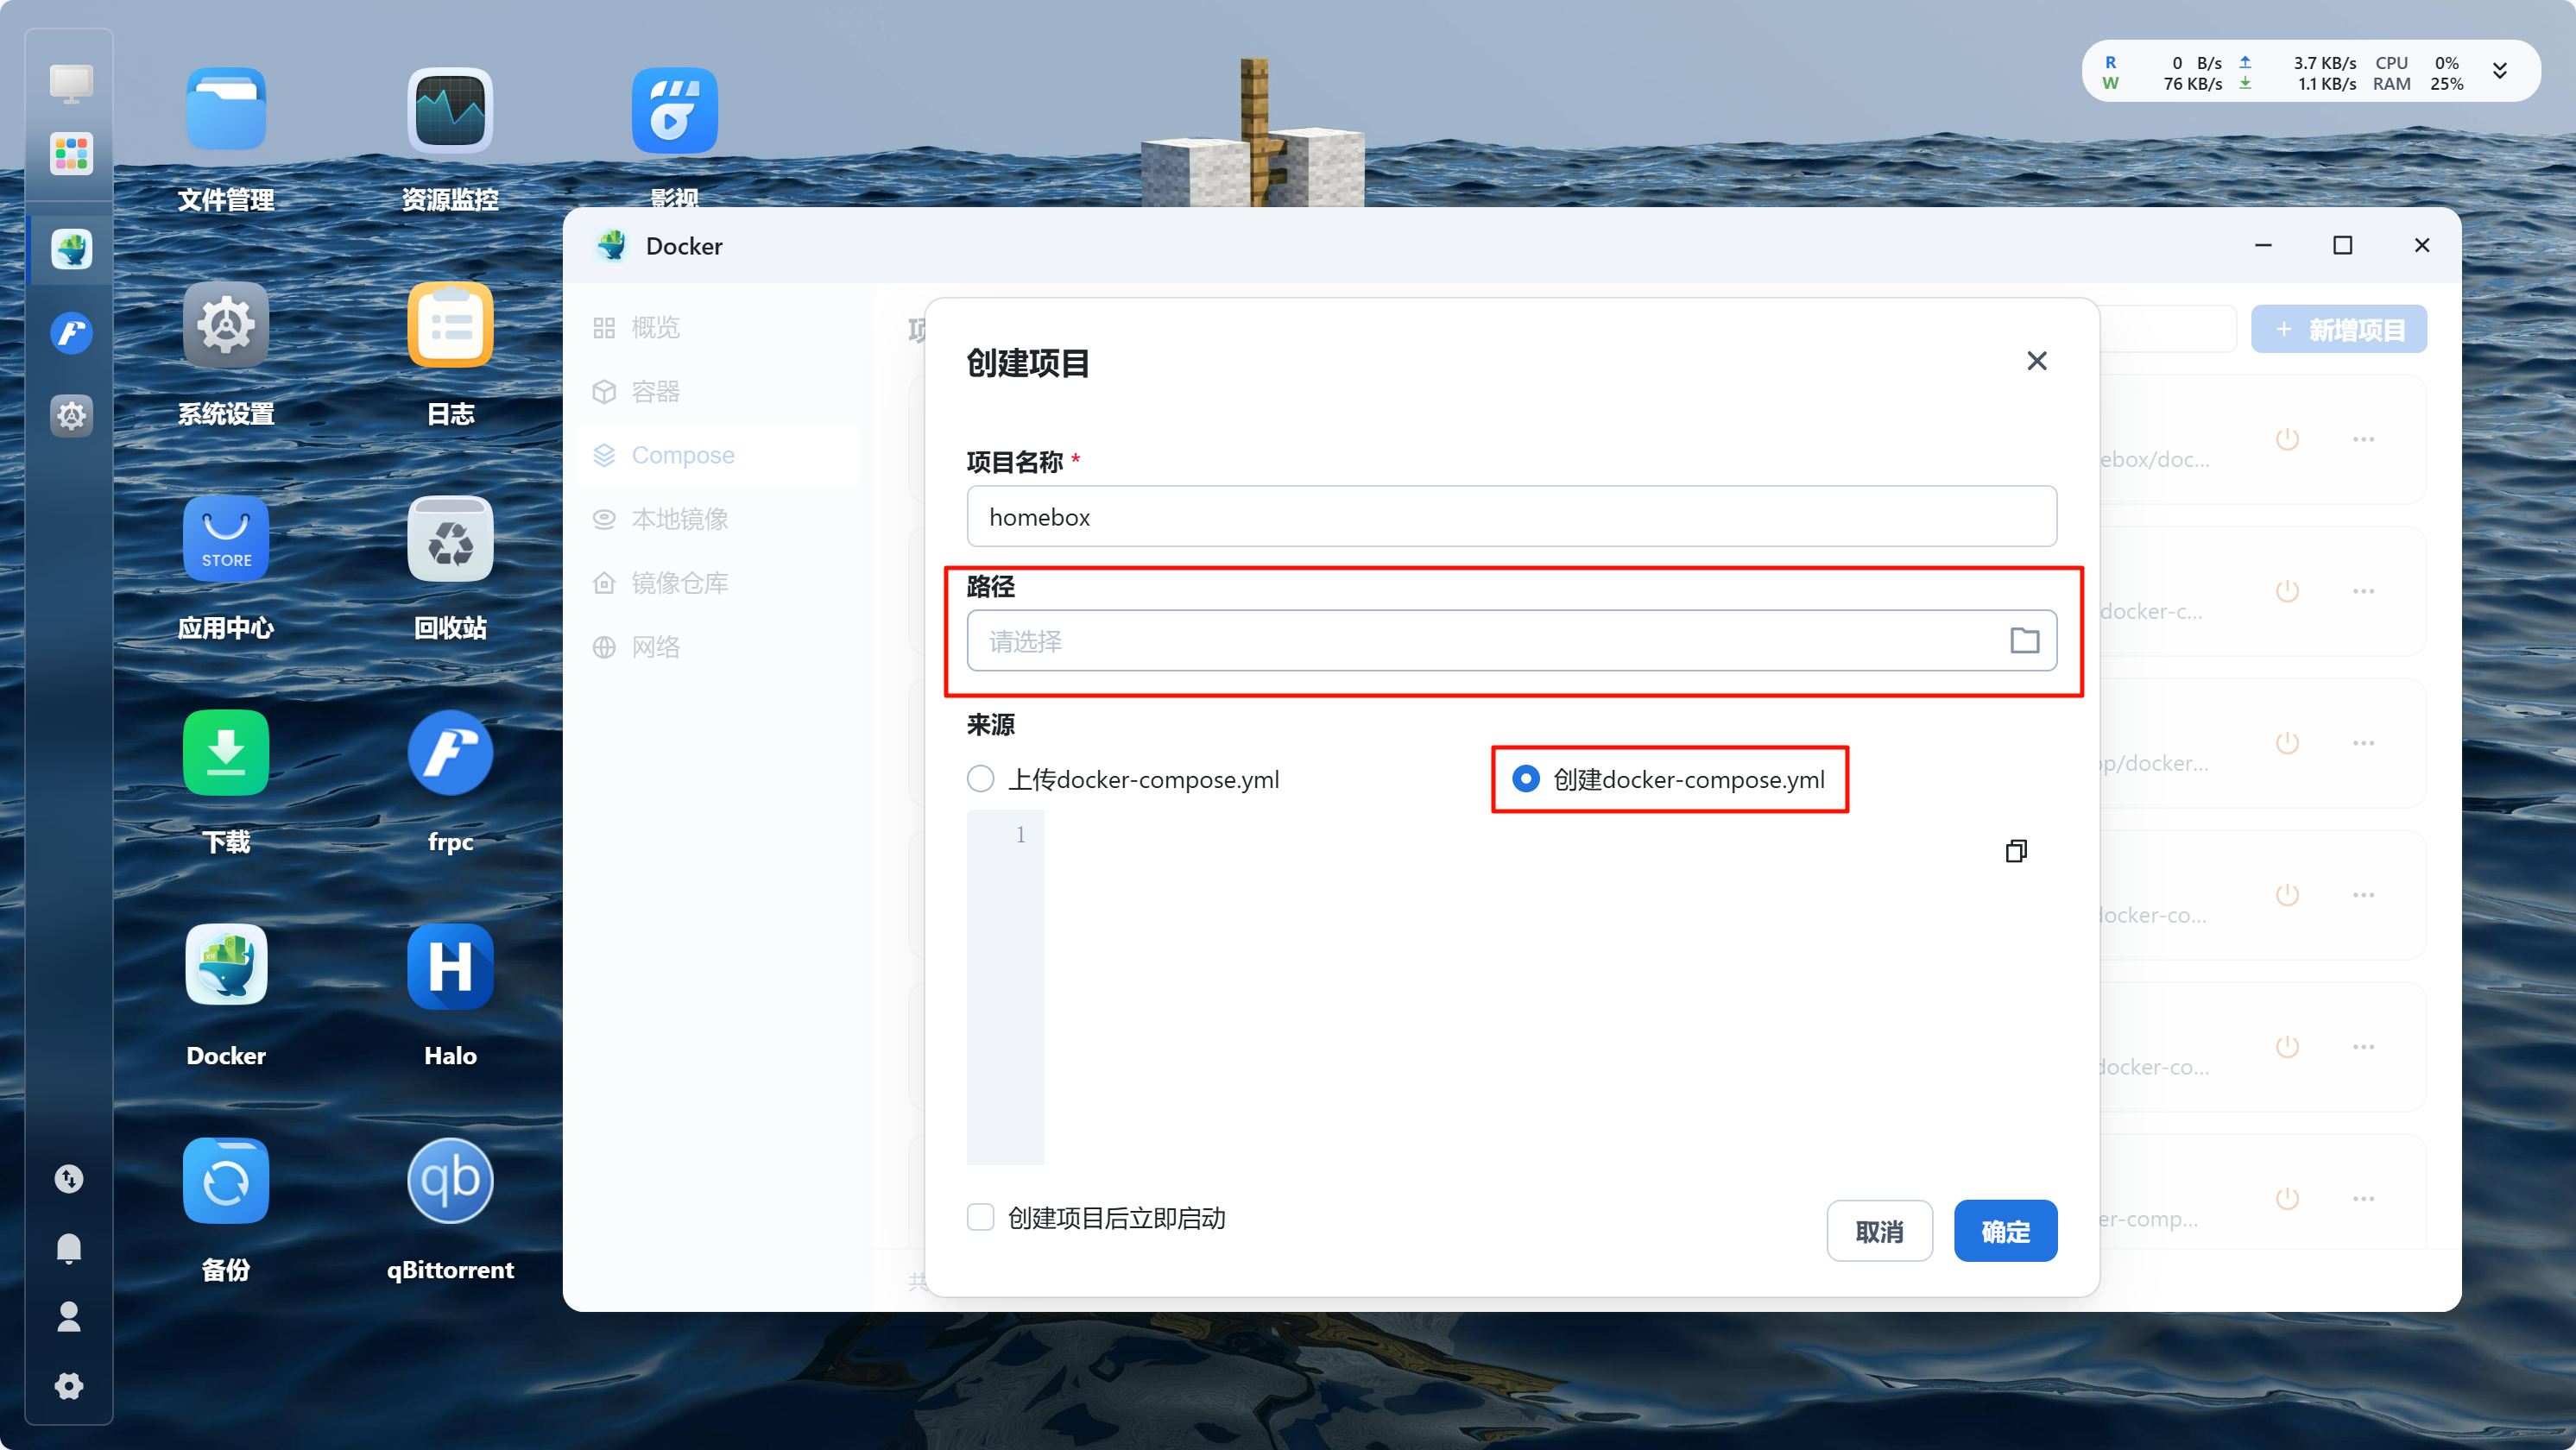Screen dimensions: 2576x1450
Task: Select 创建docker-compose.yml radio option
Action: coord(1526,778)
